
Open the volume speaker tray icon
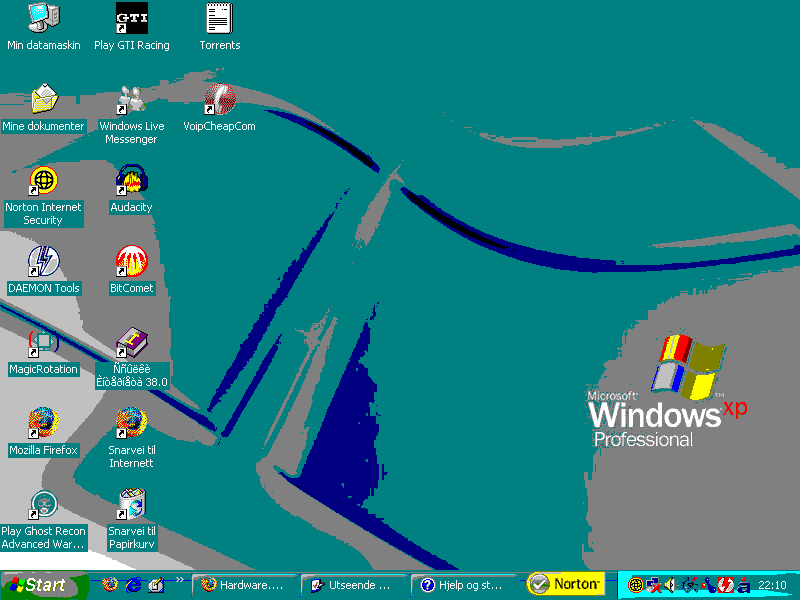click(670, 585)
